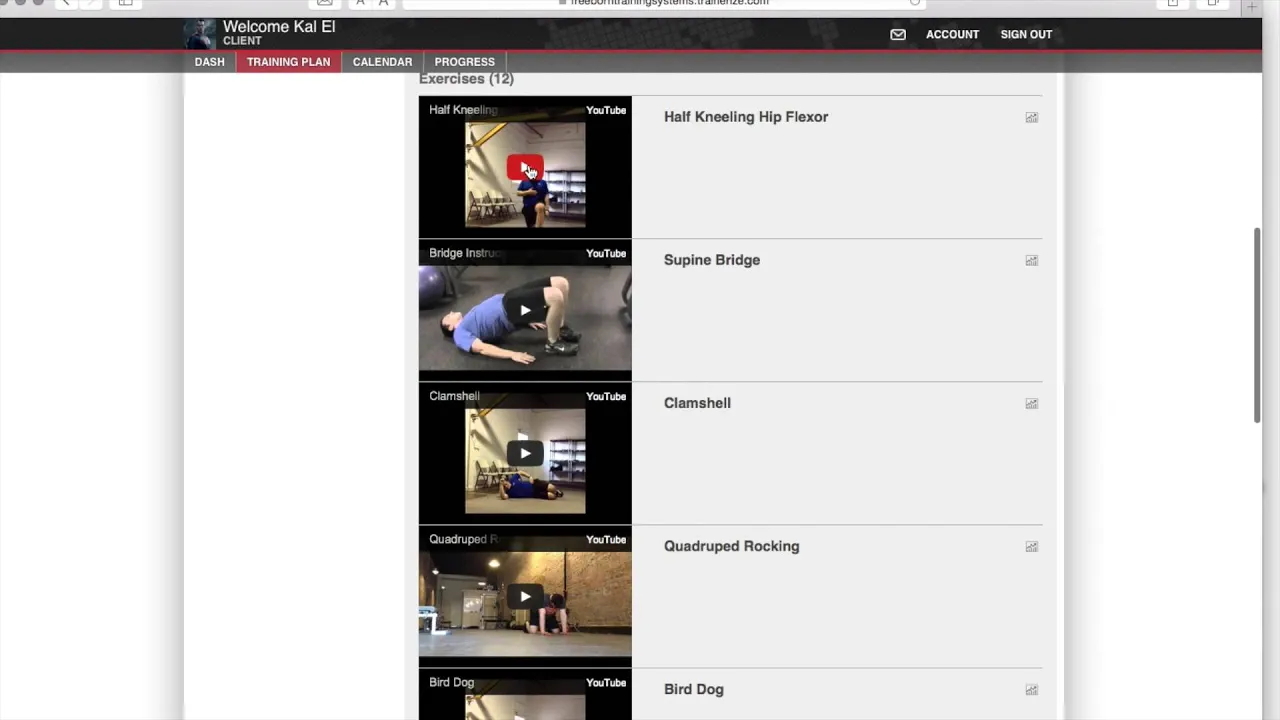Click the 'Bird Dog' video title overlay
The width and height of the screenshot is (1280, 720).
pos(451,682)
